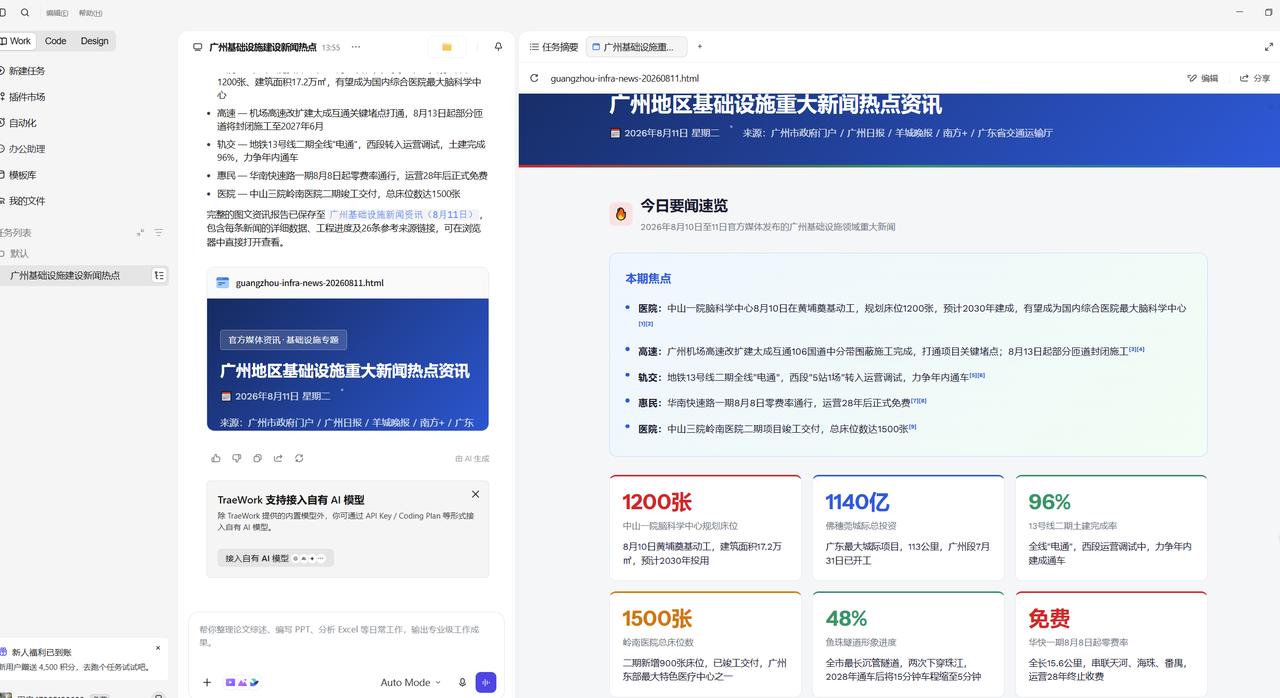Click the 1500张 statistic card

pyautogui.click(x=705, y=644)
